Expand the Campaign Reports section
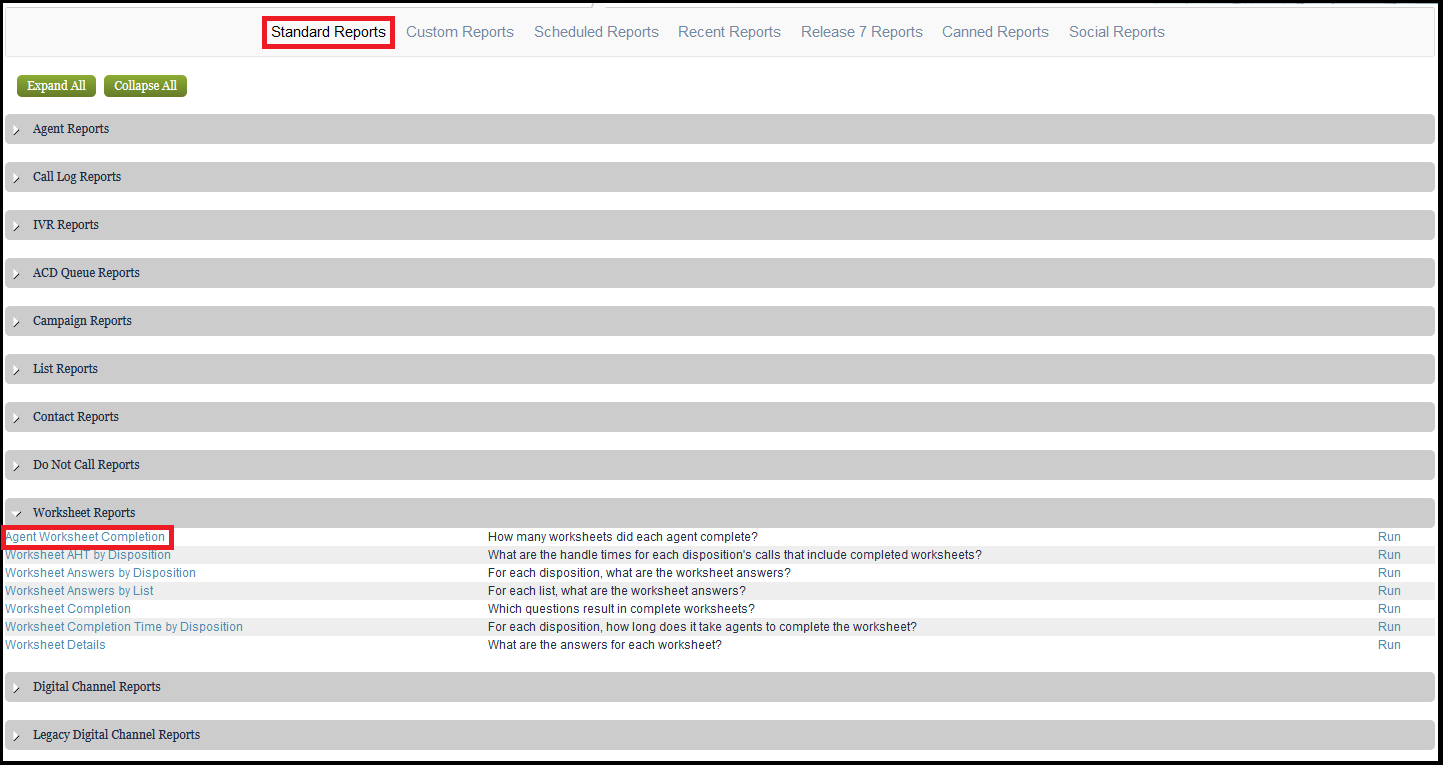Viewport: 1443px width, 765px height. click(x=720, y=321)
